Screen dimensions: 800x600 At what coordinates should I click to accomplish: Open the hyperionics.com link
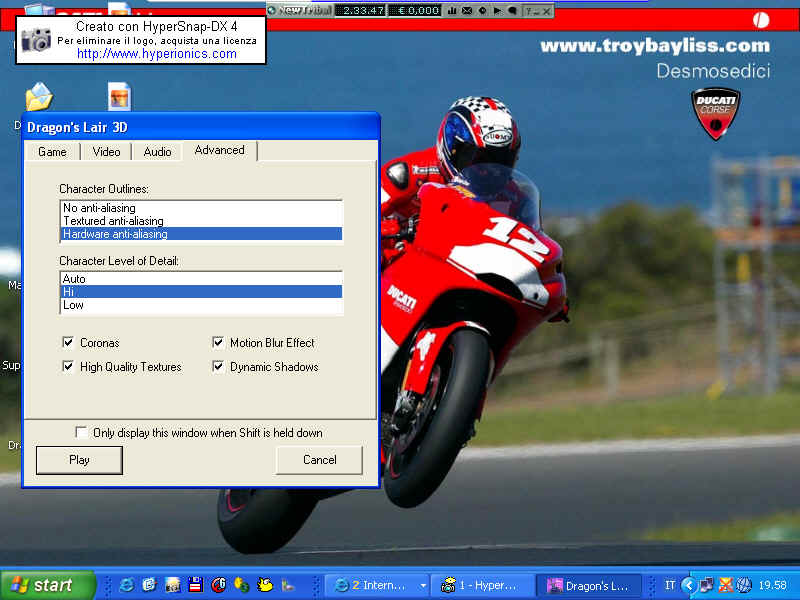pos(157,54)
